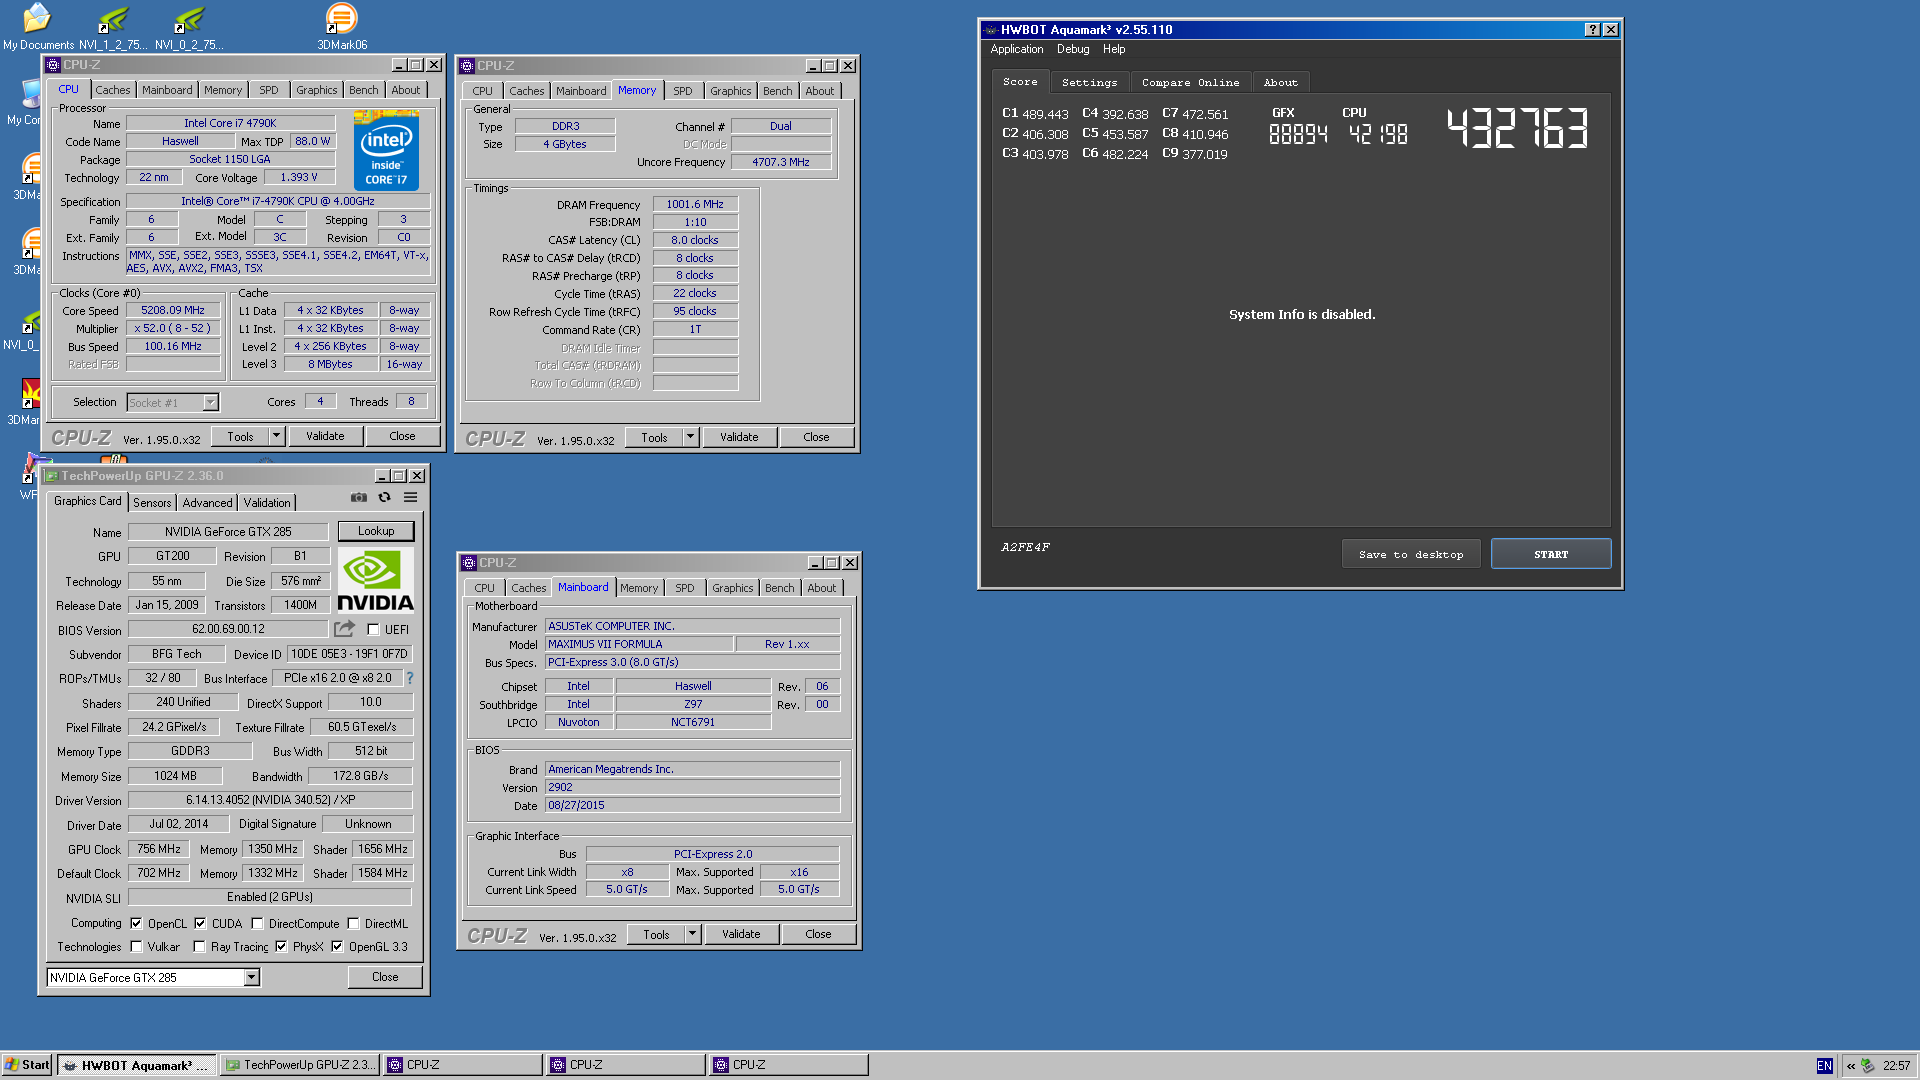Image resolution: width=1920 pixels, height=1080 pixels.
Task: Open the Help menu in Aquamark
Action: tap(1114, 49)
